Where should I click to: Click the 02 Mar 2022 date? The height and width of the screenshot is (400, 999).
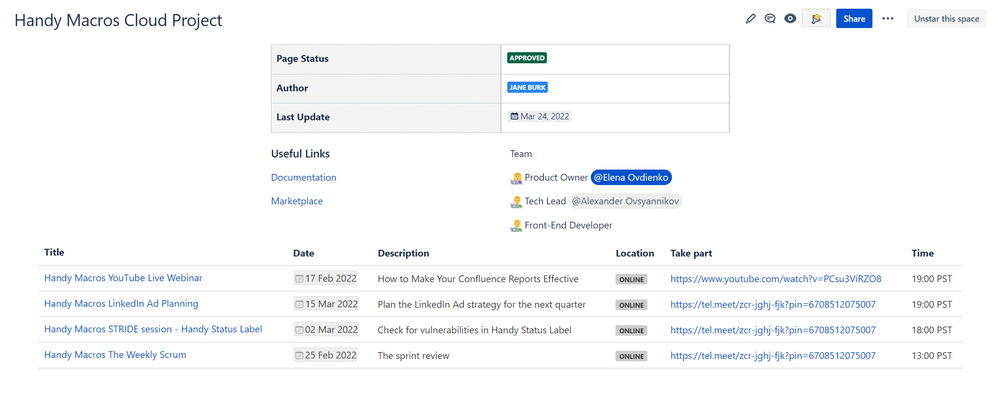pos(326,330)
